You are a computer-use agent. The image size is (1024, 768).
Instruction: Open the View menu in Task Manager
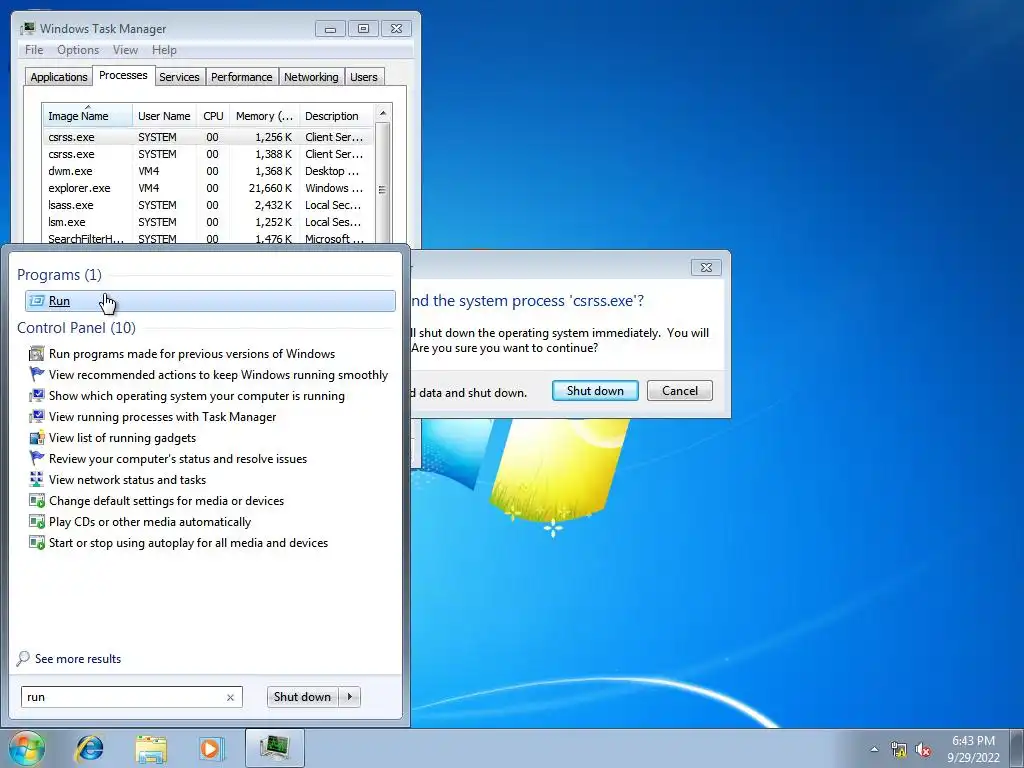tap(125, 50)
